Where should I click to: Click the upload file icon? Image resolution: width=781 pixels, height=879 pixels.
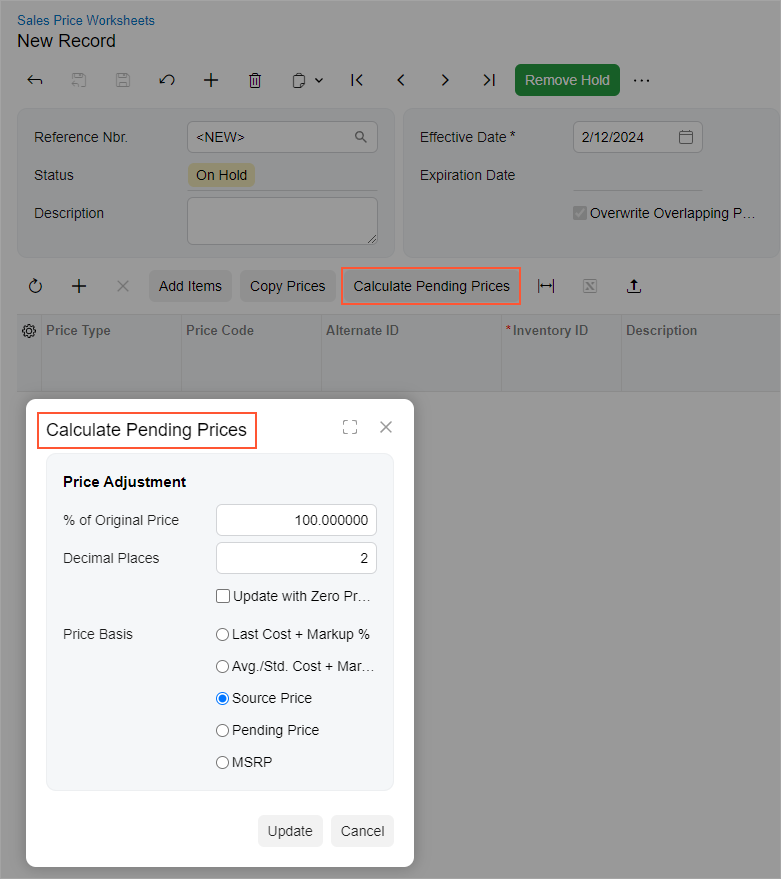tap(634, 286)
